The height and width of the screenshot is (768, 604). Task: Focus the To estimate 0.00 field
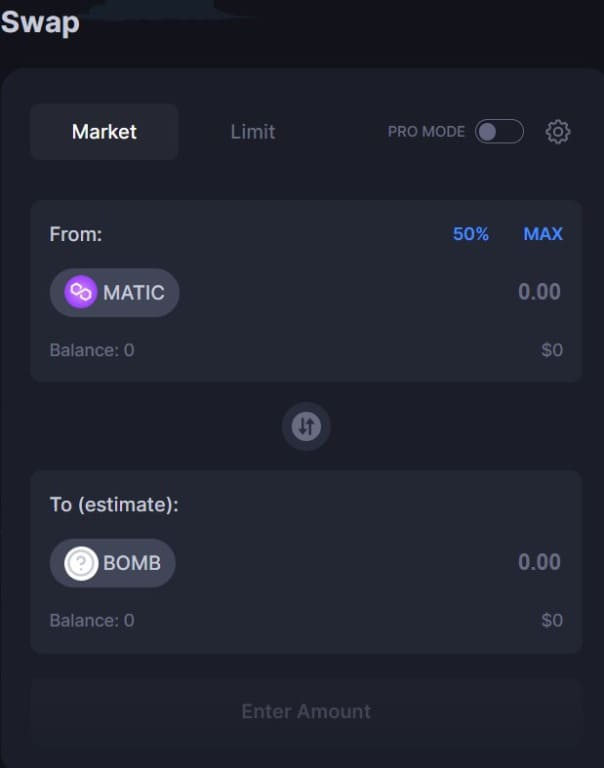pos(539,562)
